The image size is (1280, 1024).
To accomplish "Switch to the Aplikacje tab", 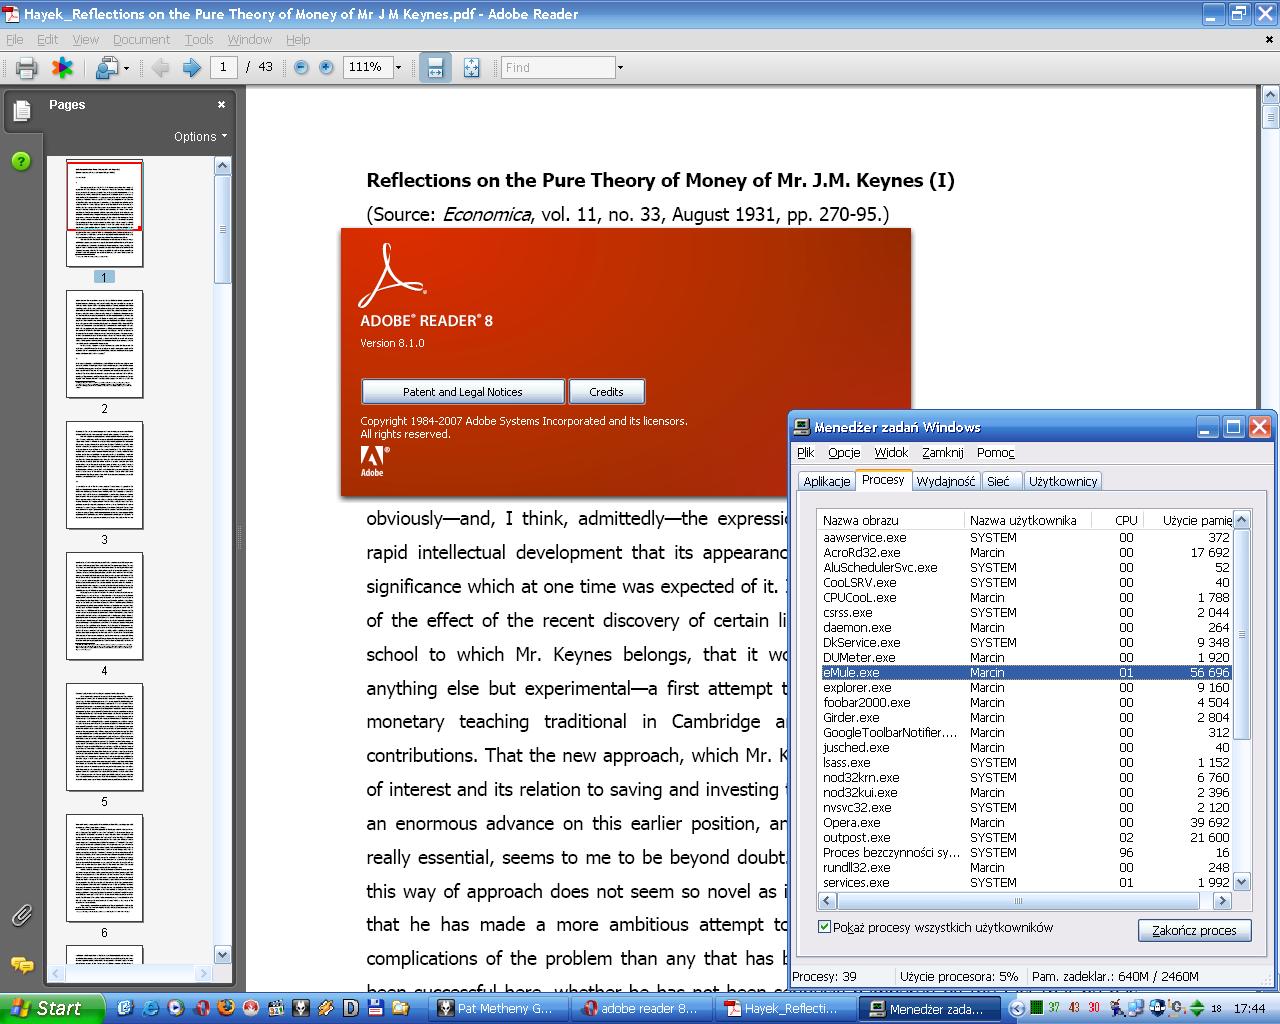I will pos(827,481).
